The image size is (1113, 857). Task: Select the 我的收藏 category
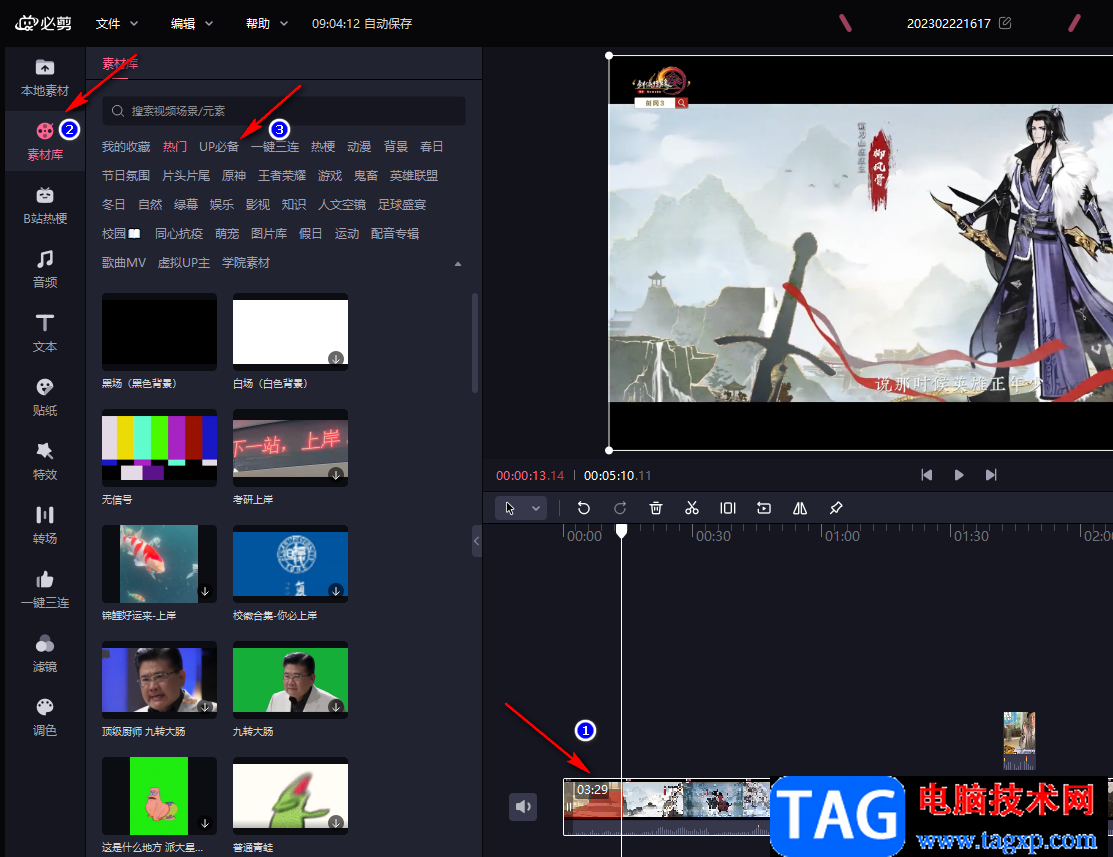(126, 146)
